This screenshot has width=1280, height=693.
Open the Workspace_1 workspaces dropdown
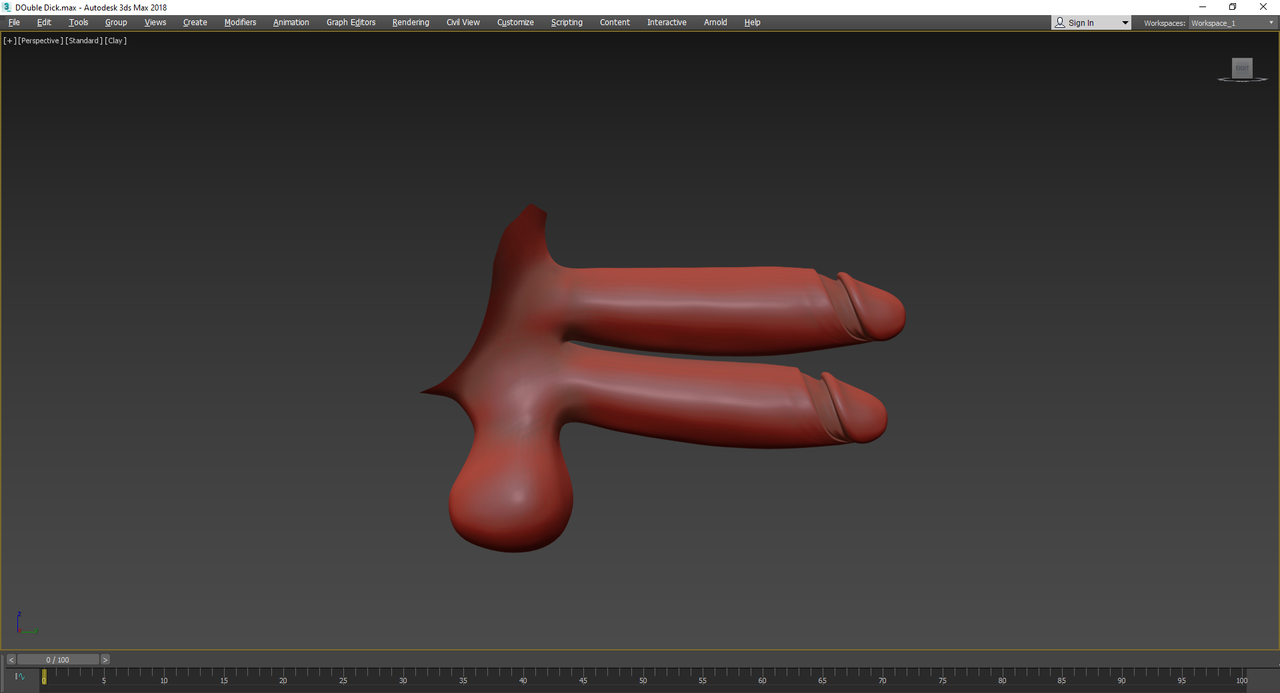(x=1233, y=23)
